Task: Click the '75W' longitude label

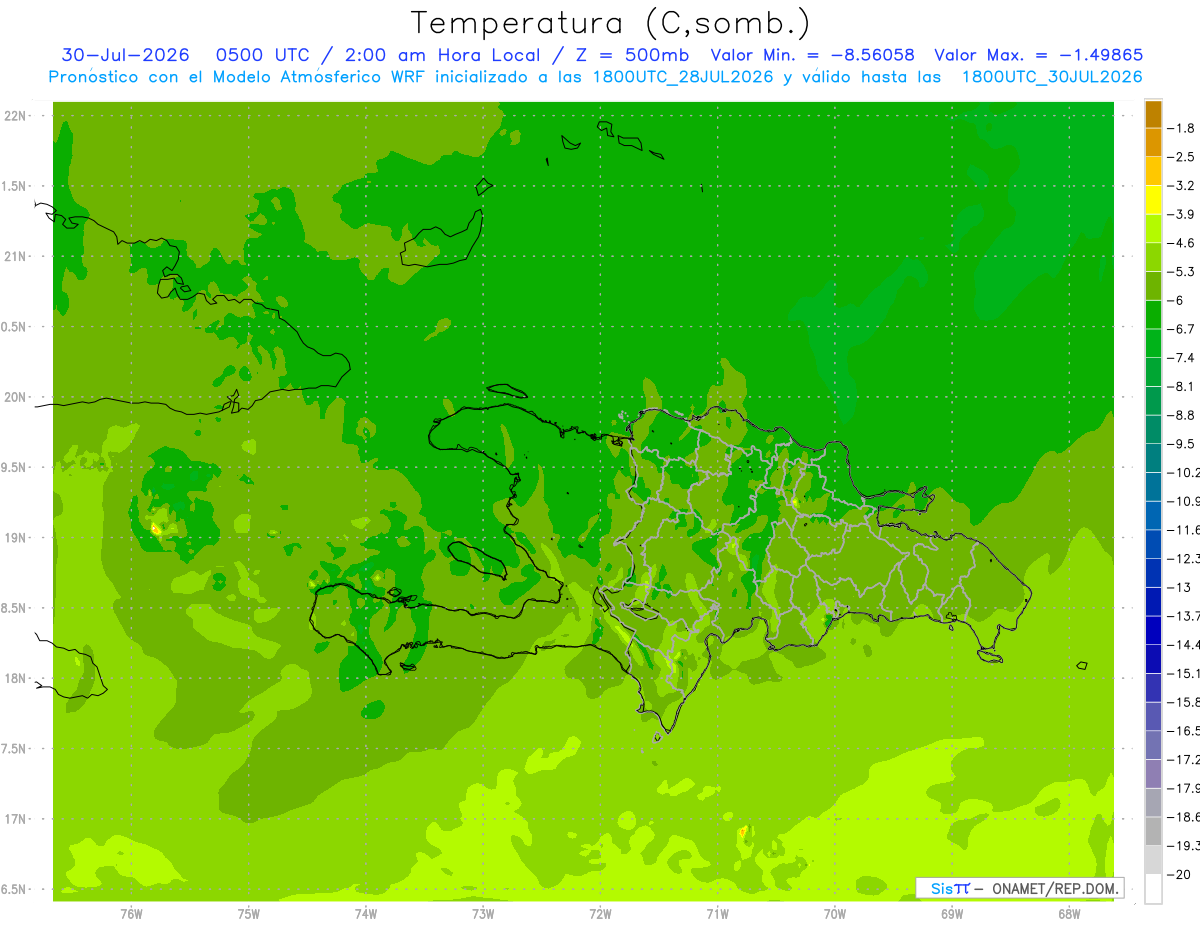Action: pyautogui.click(x=249, y=914)
